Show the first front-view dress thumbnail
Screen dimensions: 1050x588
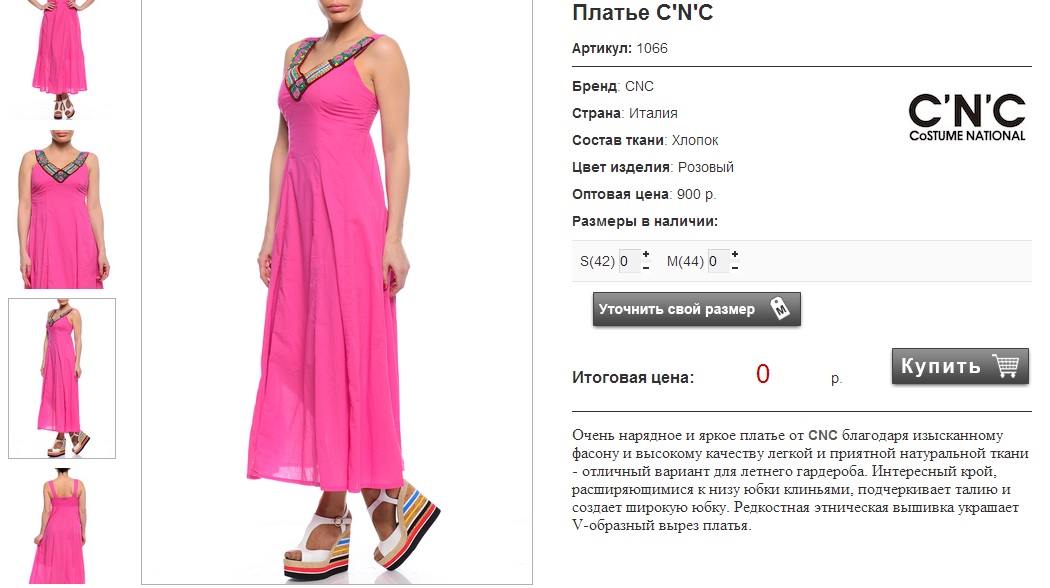tap(61, 60)
